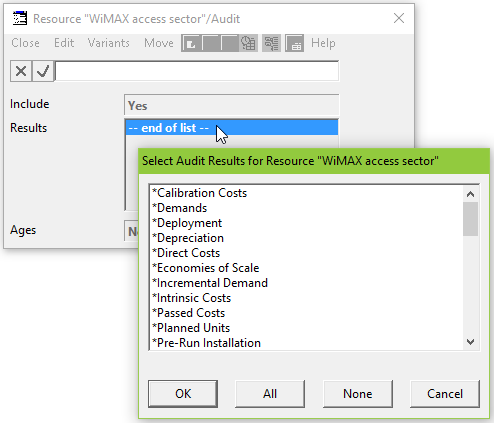Click the clock-and-grid time series toolbar icon
This screenshot has height=423, width=494.
coord(248,43)
